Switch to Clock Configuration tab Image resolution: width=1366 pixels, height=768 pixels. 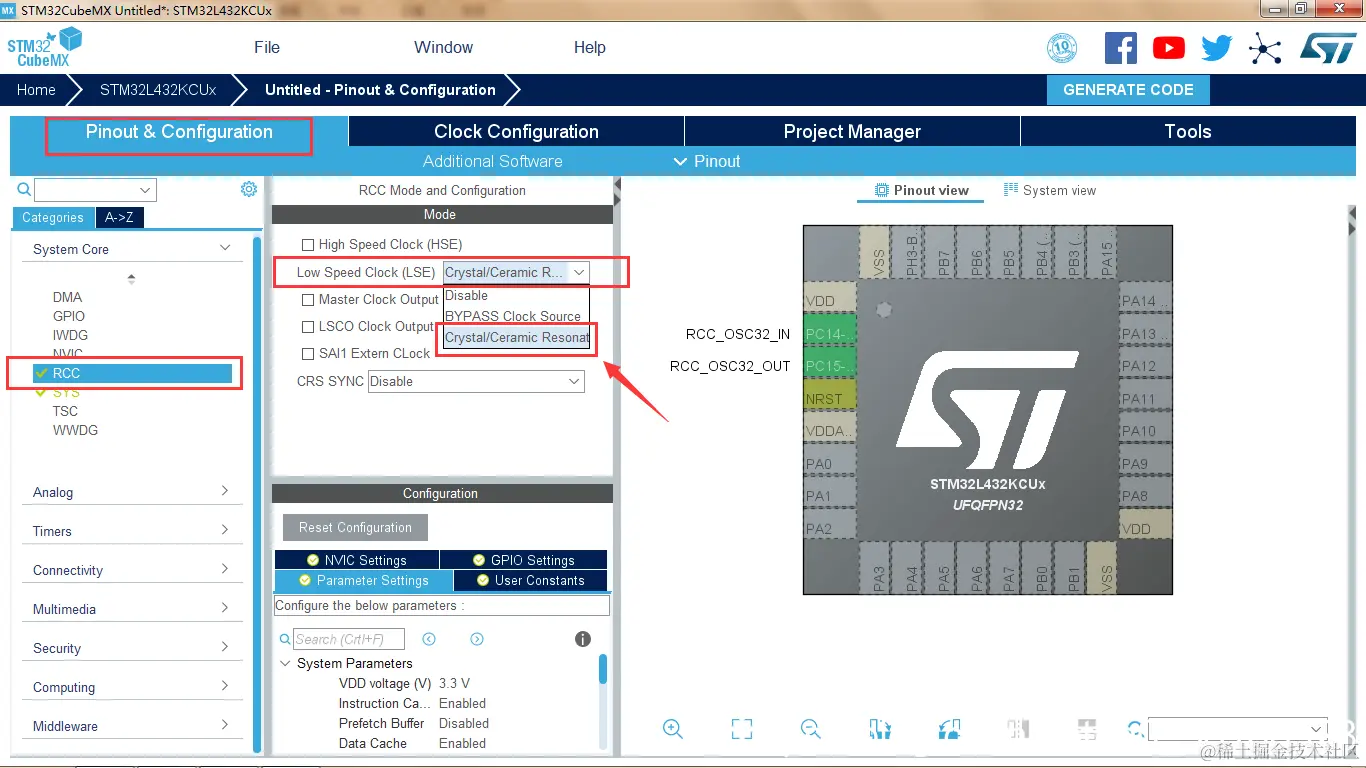coord(516,131)
